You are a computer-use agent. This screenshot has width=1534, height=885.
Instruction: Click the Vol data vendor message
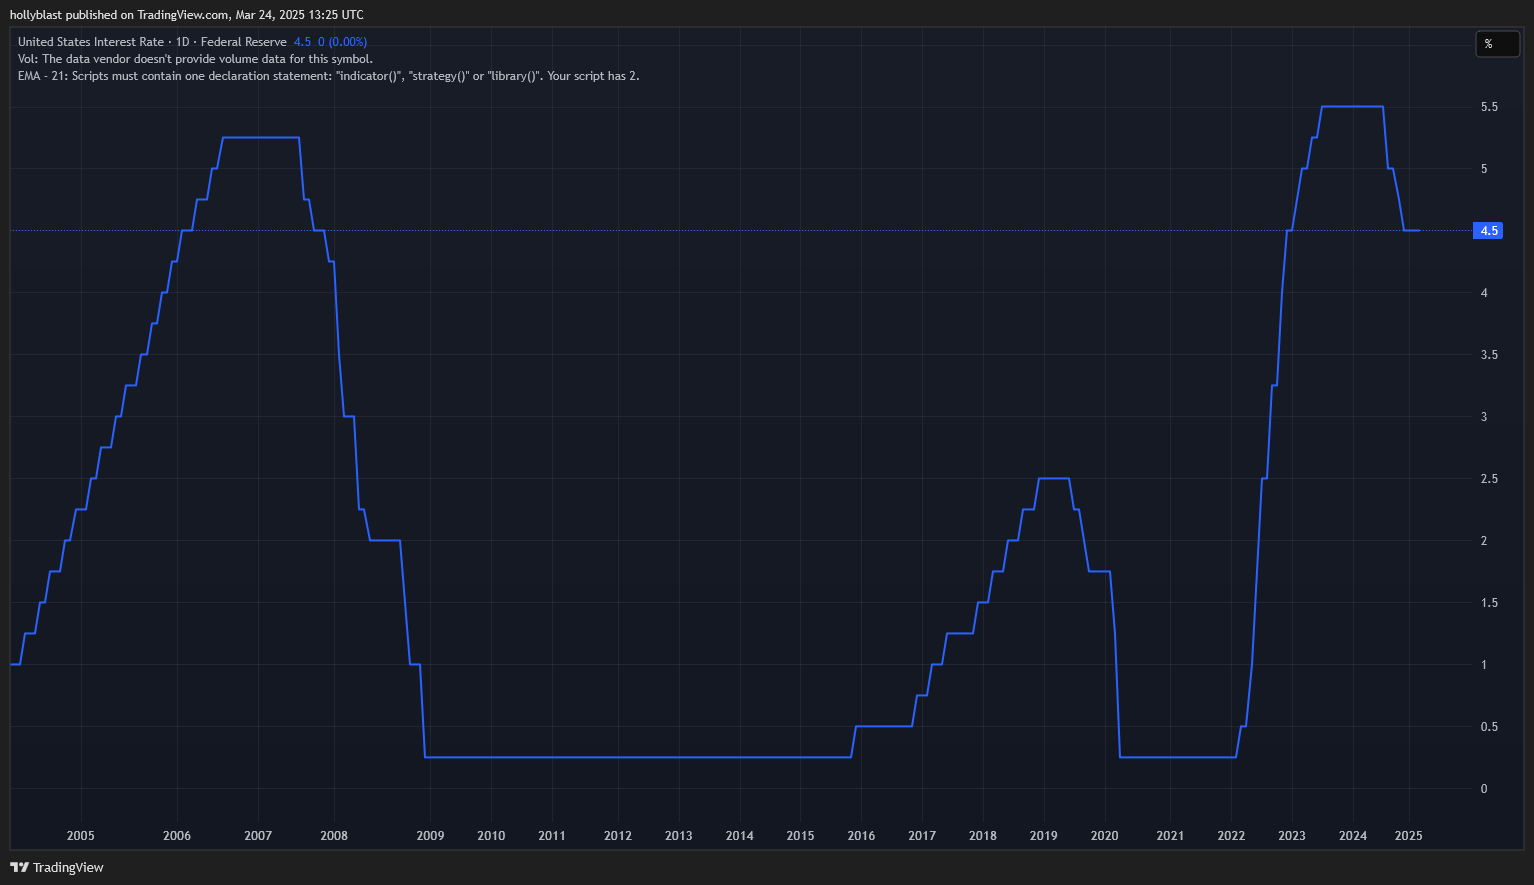(x=195, y=59)
